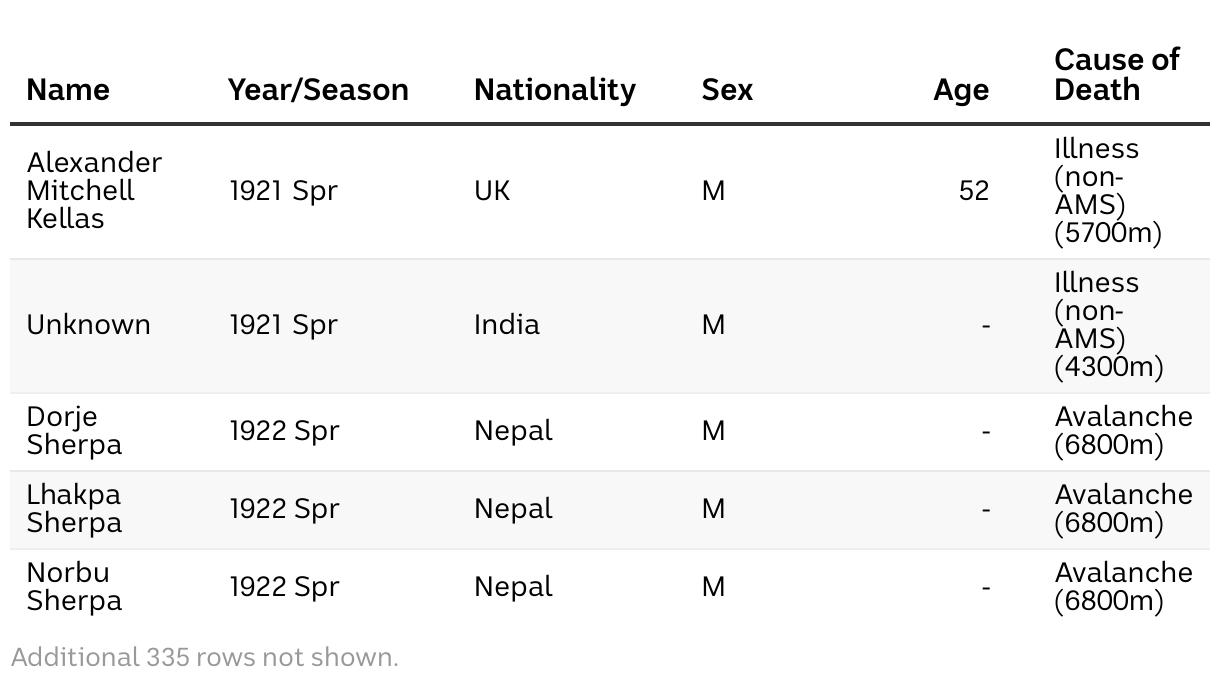This screenshot has height=682, width=1220.
Task: Select the Alexander Mitchell Kellas name cell
Action: (94, 190)
